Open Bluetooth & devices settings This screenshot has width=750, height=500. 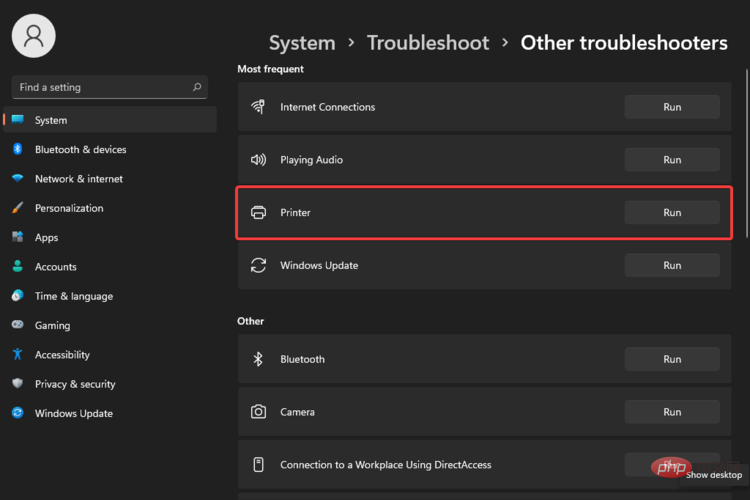pos(80,150)
